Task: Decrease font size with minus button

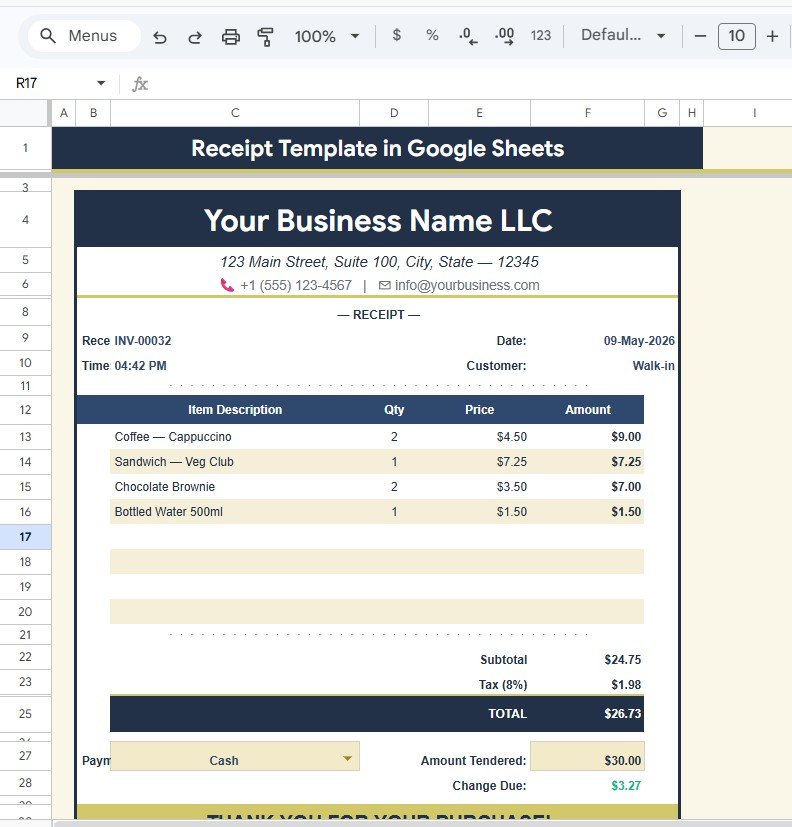Action: 700,36
